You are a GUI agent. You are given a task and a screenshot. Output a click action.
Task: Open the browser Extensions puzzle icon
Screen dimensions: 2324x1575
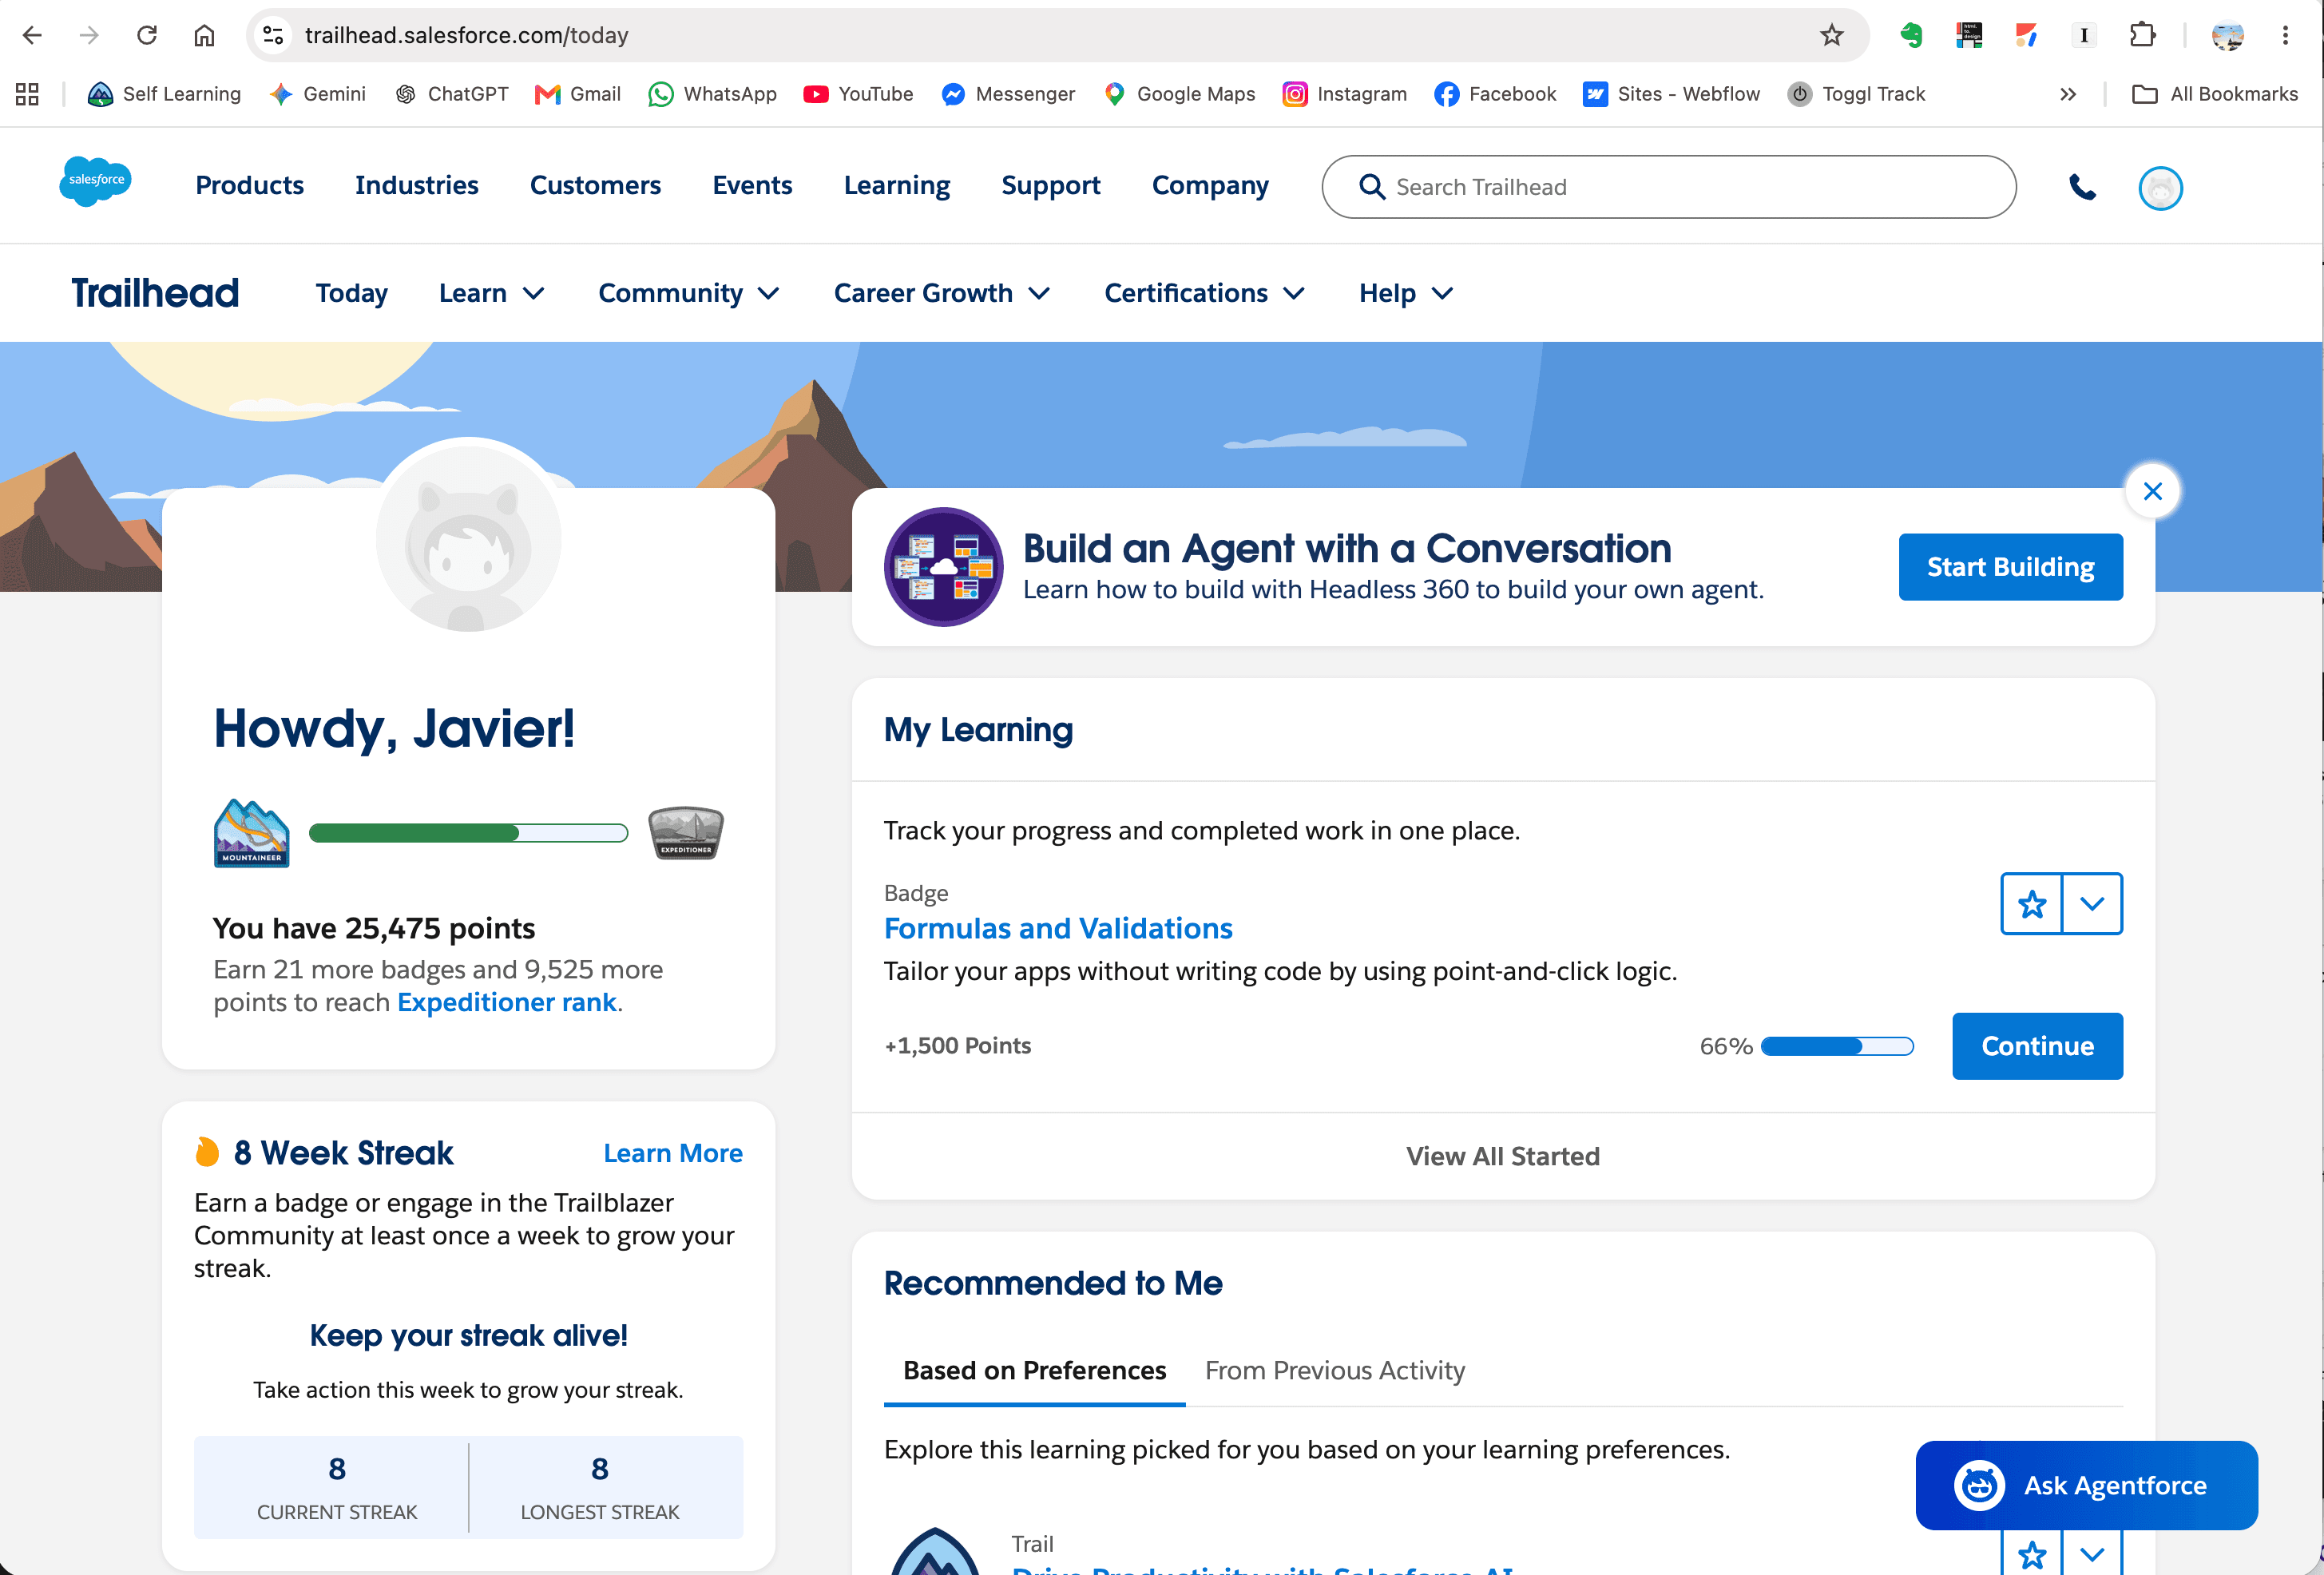[x=2142, y=36]
